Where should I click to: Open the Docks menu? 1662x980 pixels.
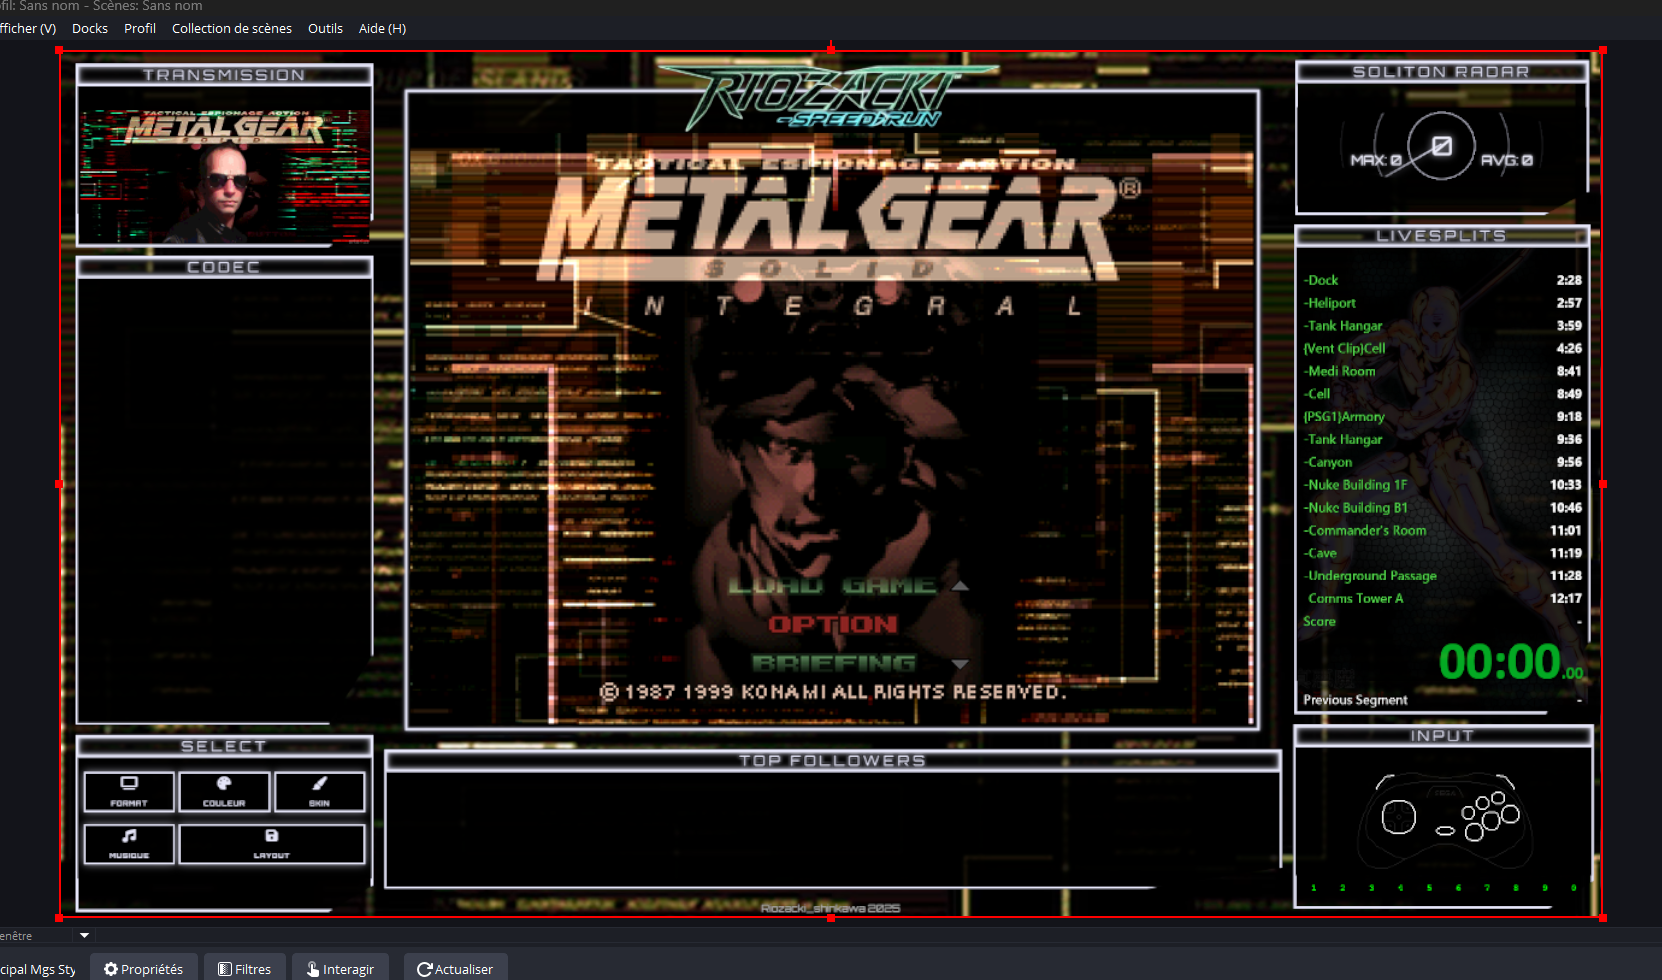(90, 28)
